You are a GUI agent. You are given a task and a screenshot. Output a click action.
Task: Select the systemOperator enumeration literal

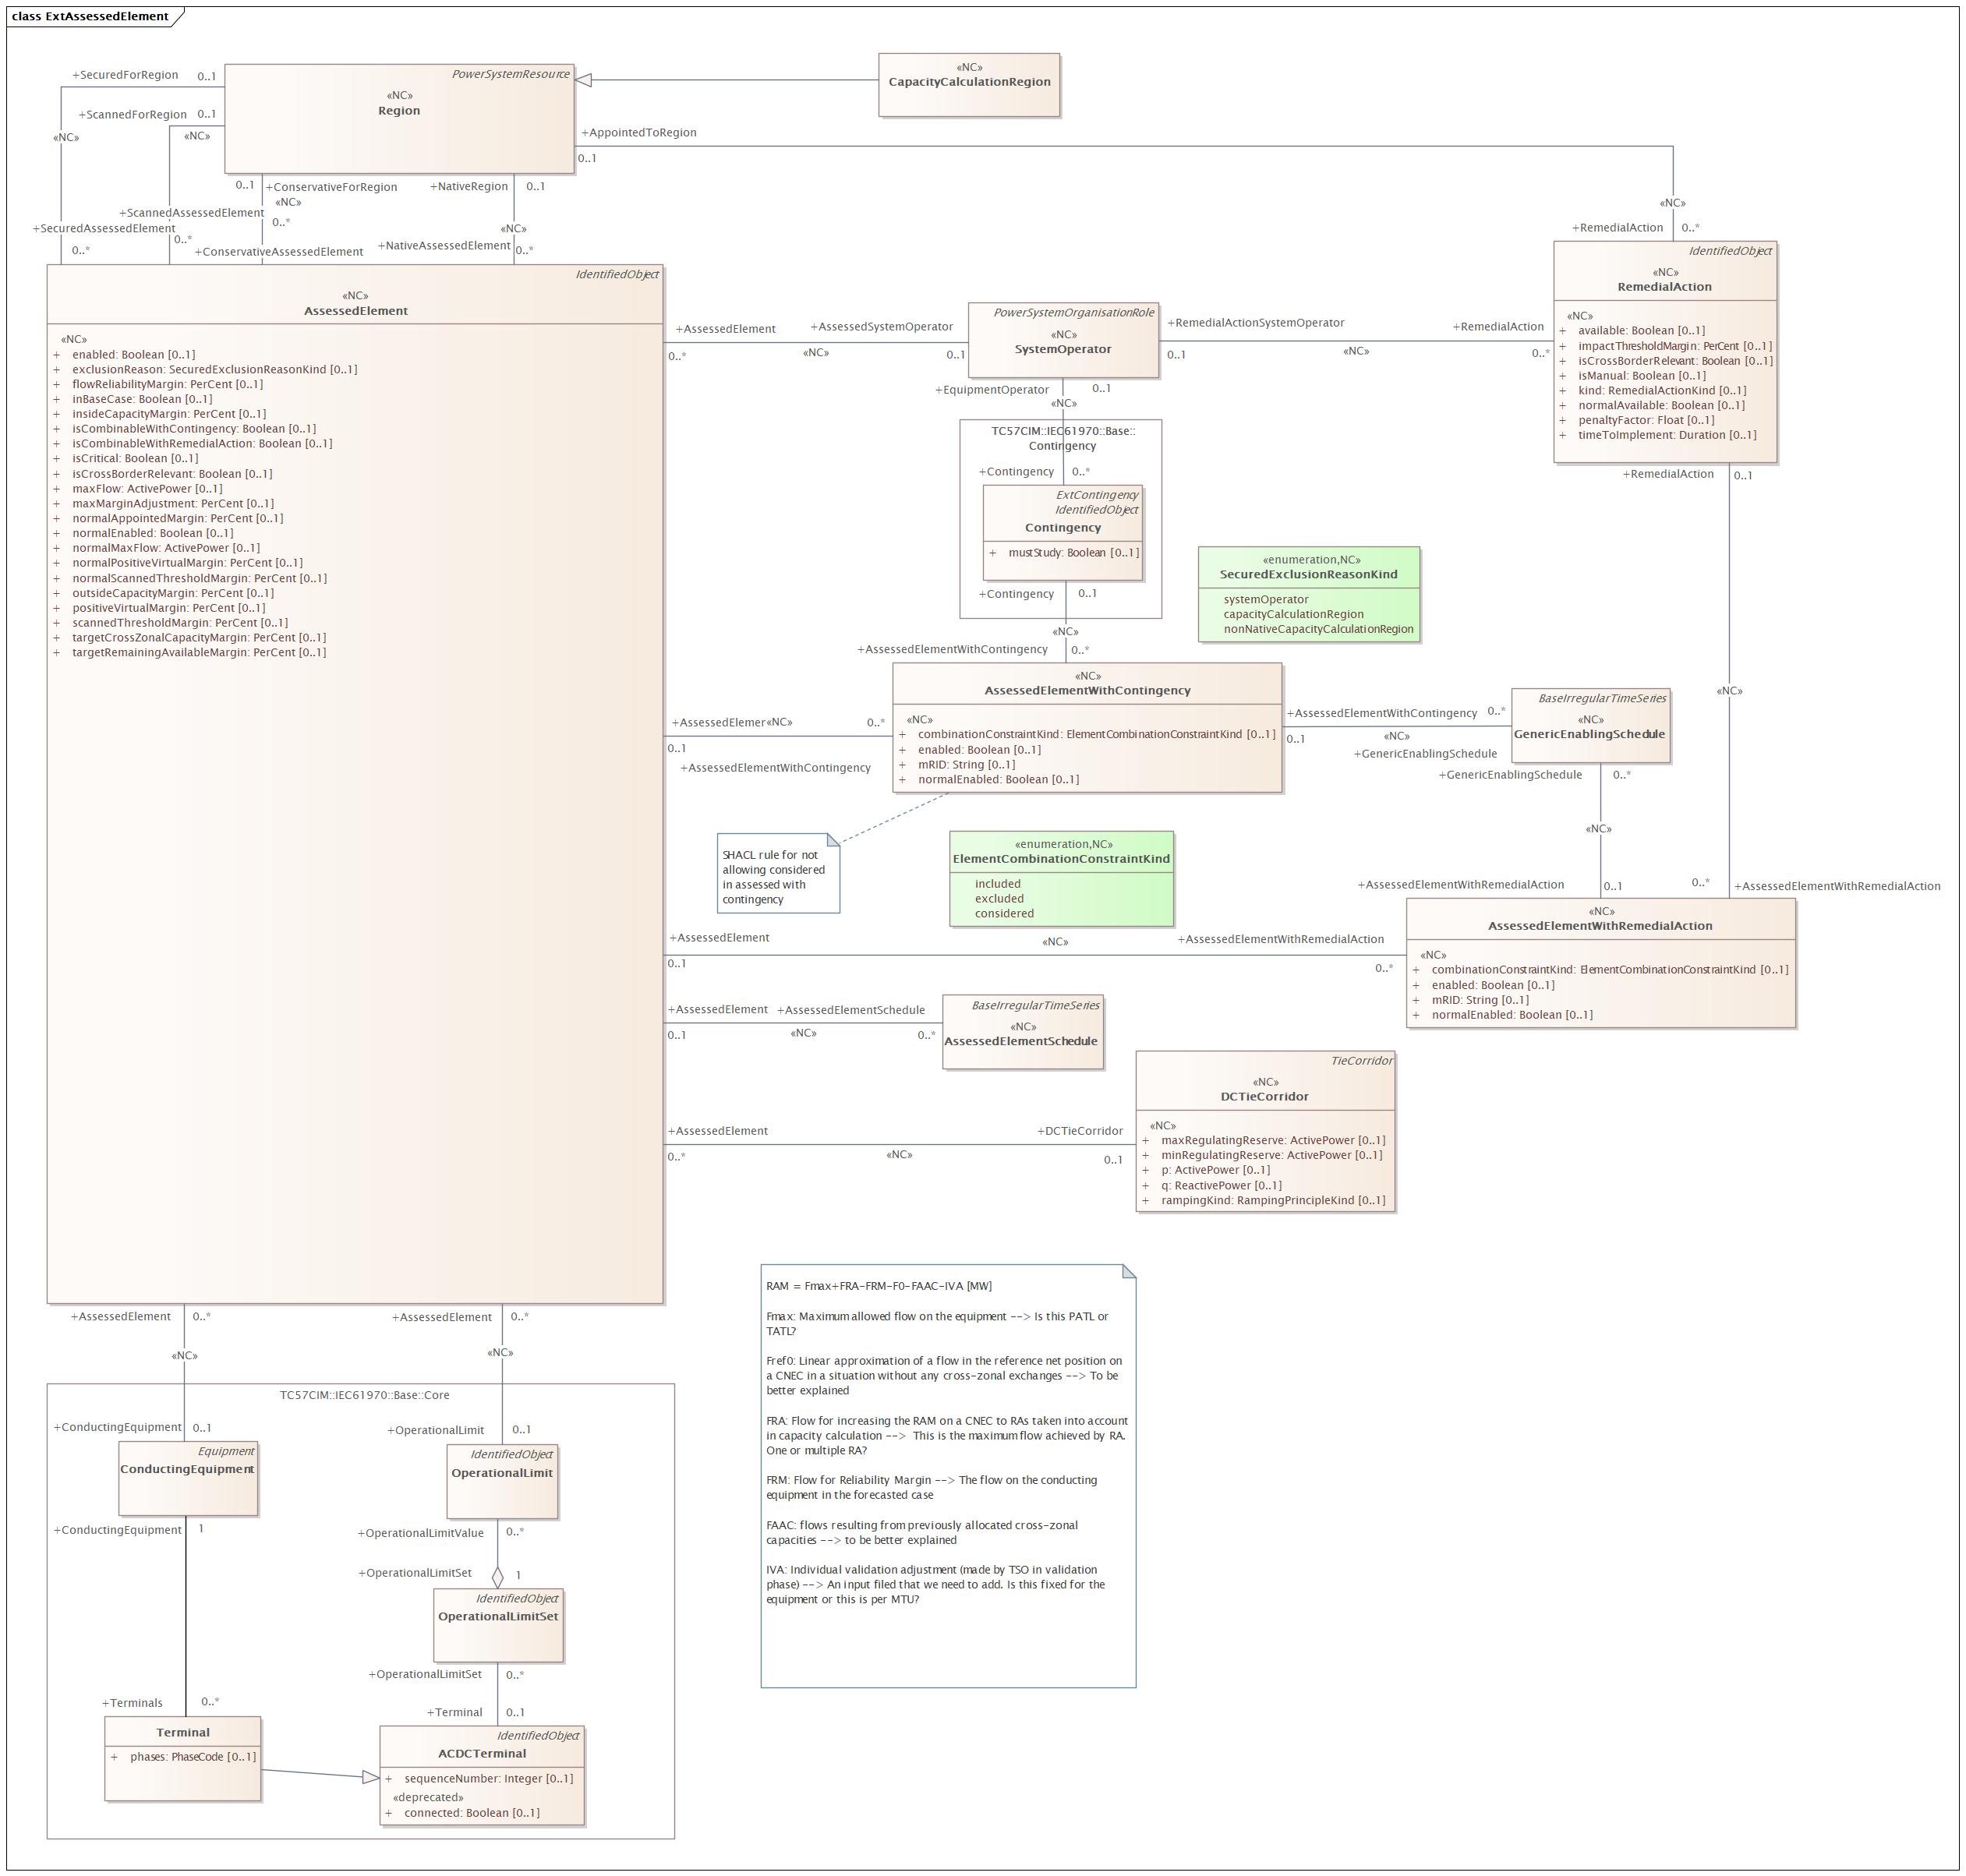pyautogui.click(x=1265, y=600)
